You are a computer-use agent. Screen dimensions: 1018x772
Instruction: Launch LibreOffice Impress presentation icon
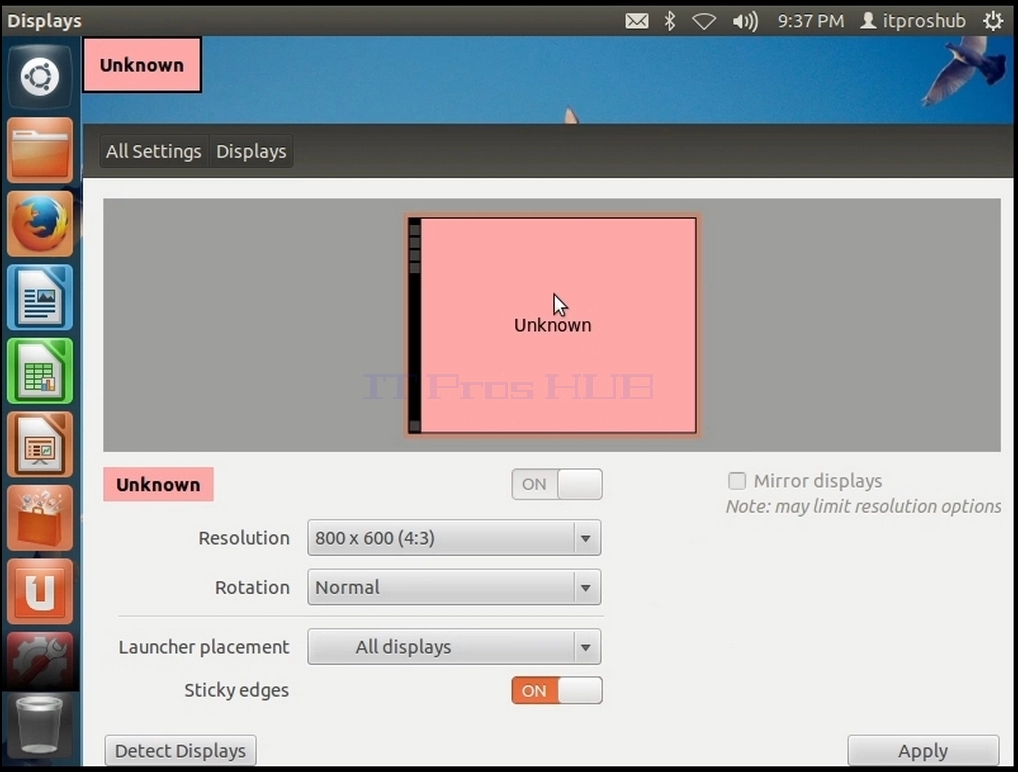point(40,445)
